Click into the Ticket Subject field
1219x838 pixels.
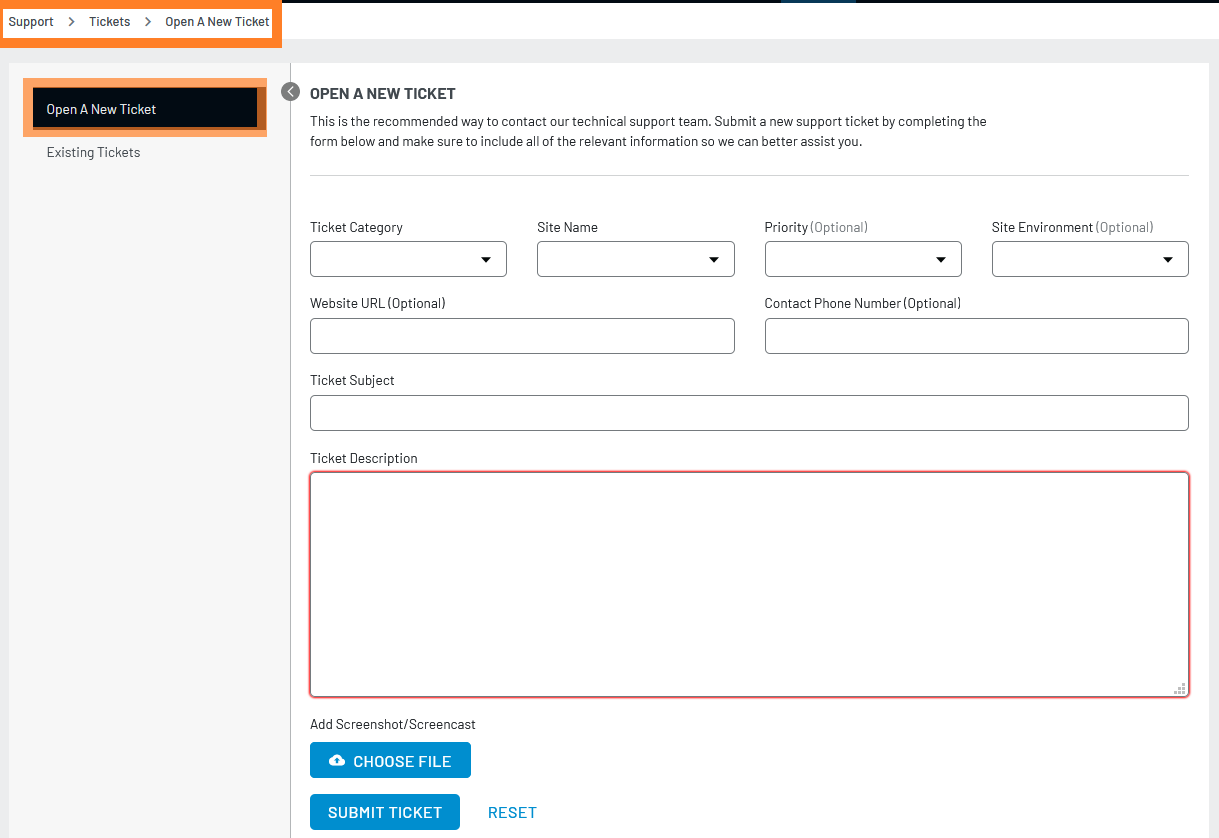tap(749, 413)
